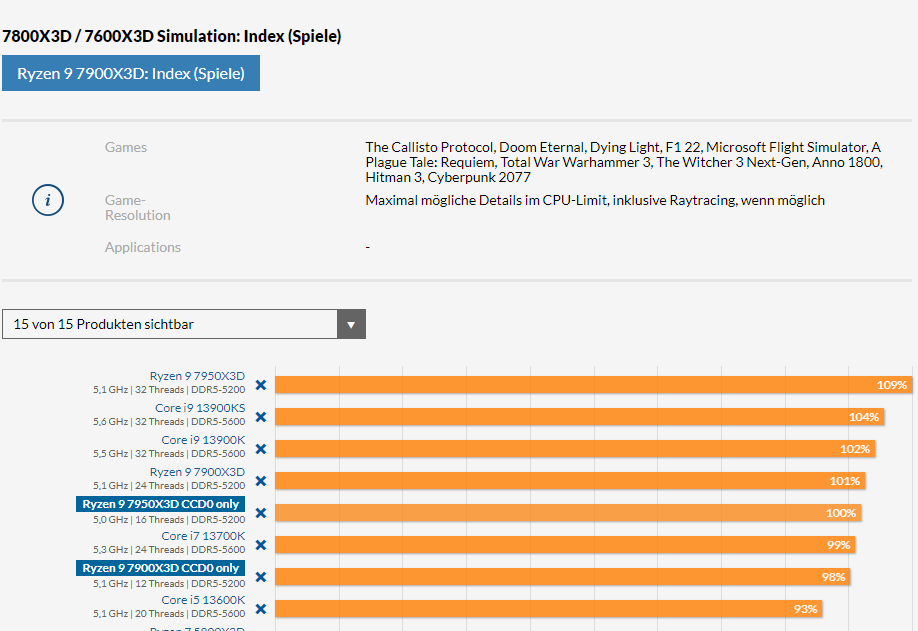Click the heading '7800X3D / 7600X3D Simulation: Index (Spiele)'
The height and width of the screenshot is (631, 918).
(172, 36)
